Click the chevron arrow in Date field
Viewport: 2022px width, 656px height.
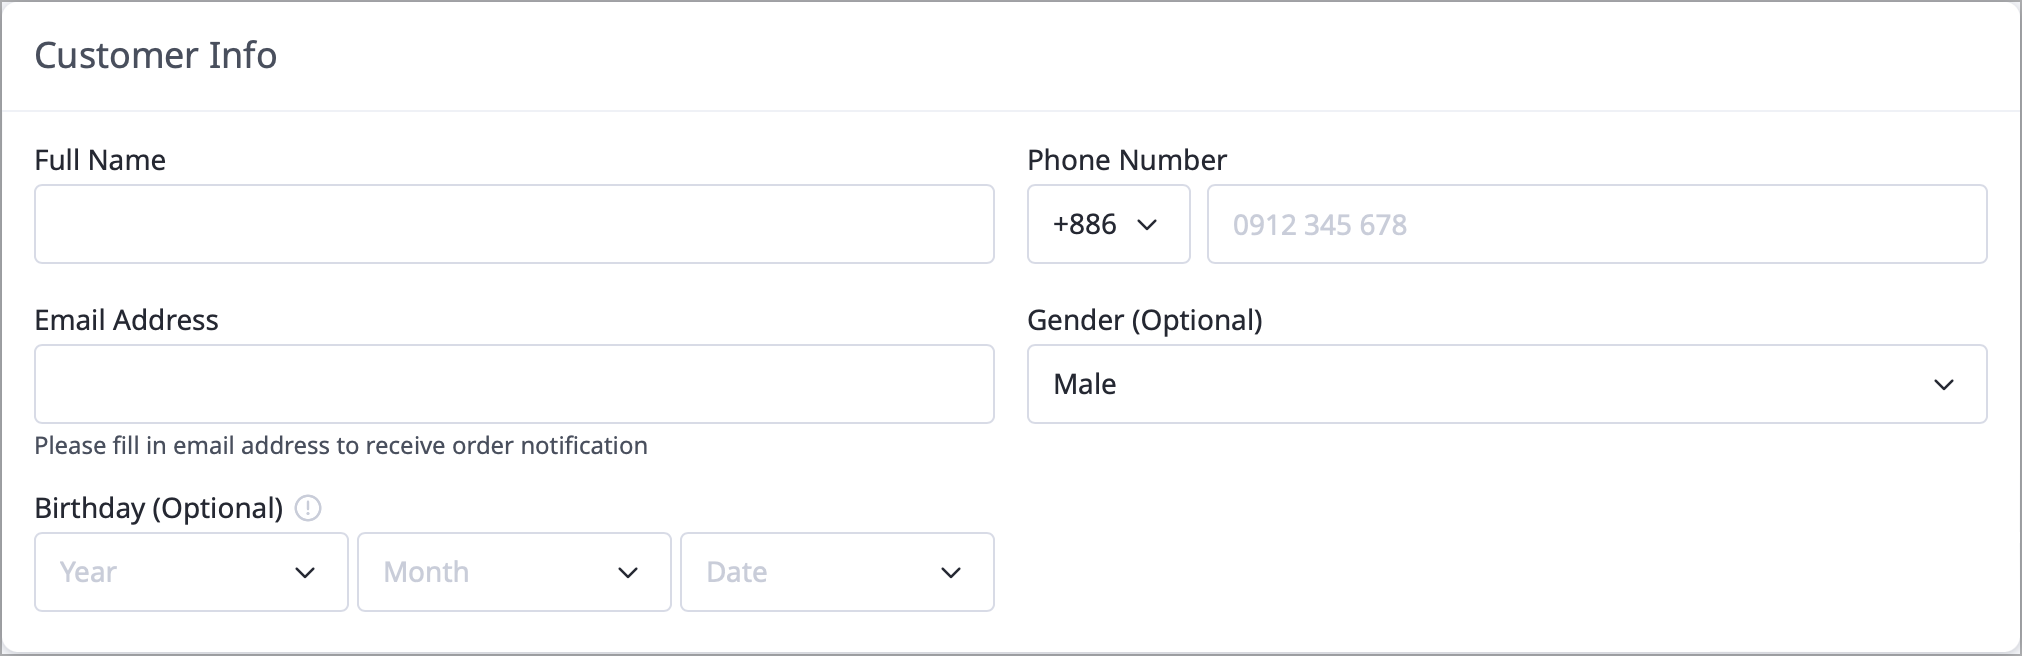click(x=951, y=573)
